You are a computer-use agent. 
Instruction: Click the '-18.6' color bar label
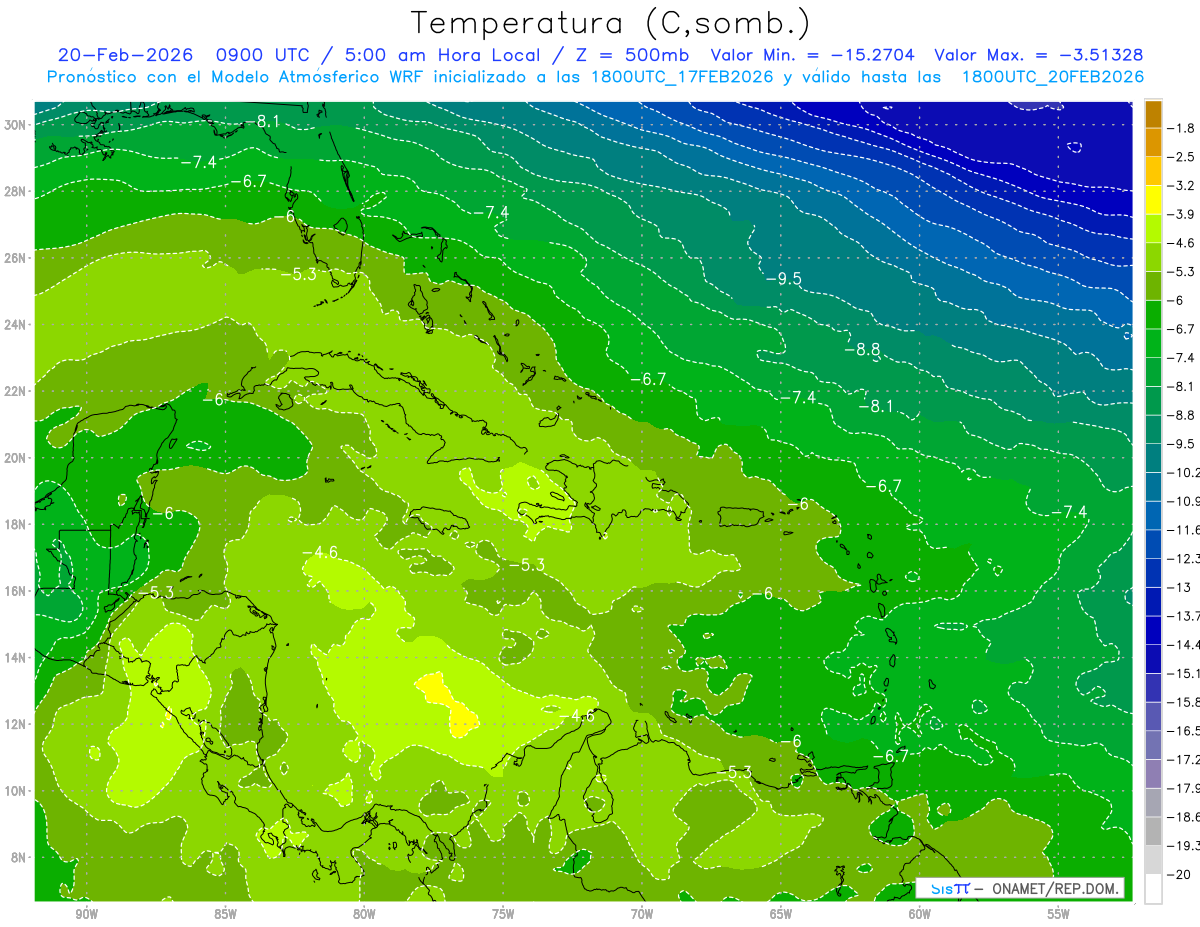click(x=1183, y=817)
